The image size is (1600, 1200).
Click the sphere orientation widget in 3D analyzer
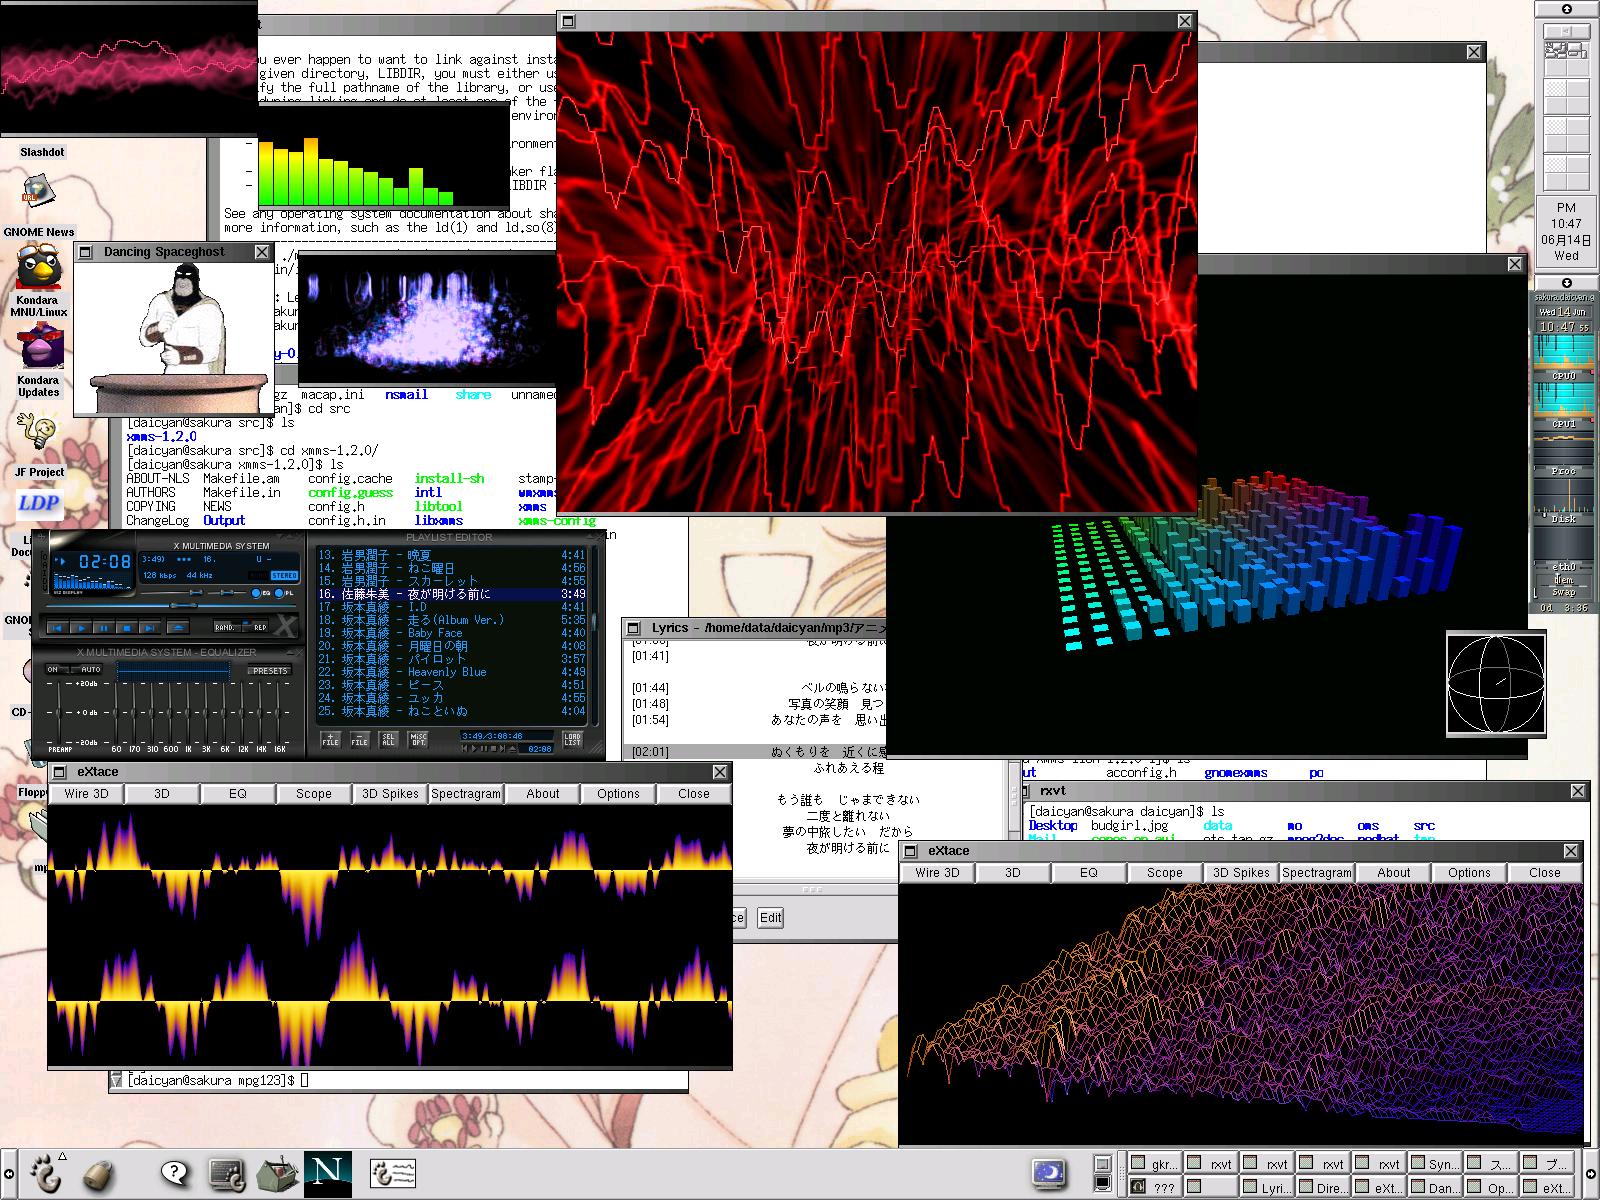[x=1496, y=686]
